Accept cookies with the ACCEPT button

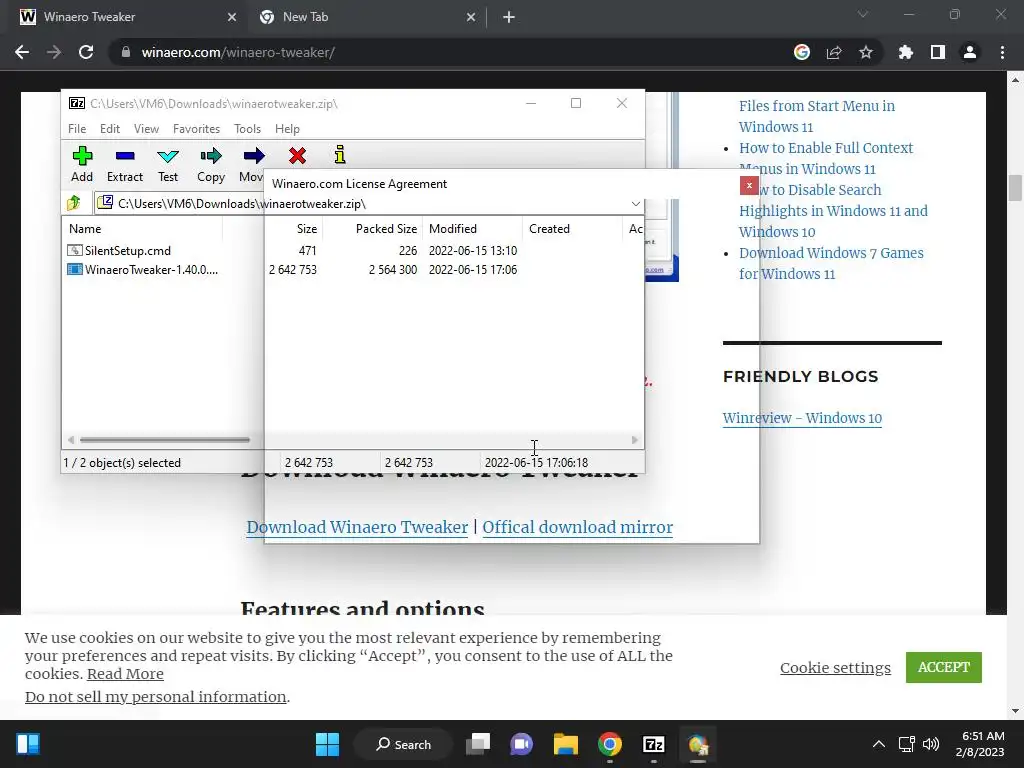944,667
